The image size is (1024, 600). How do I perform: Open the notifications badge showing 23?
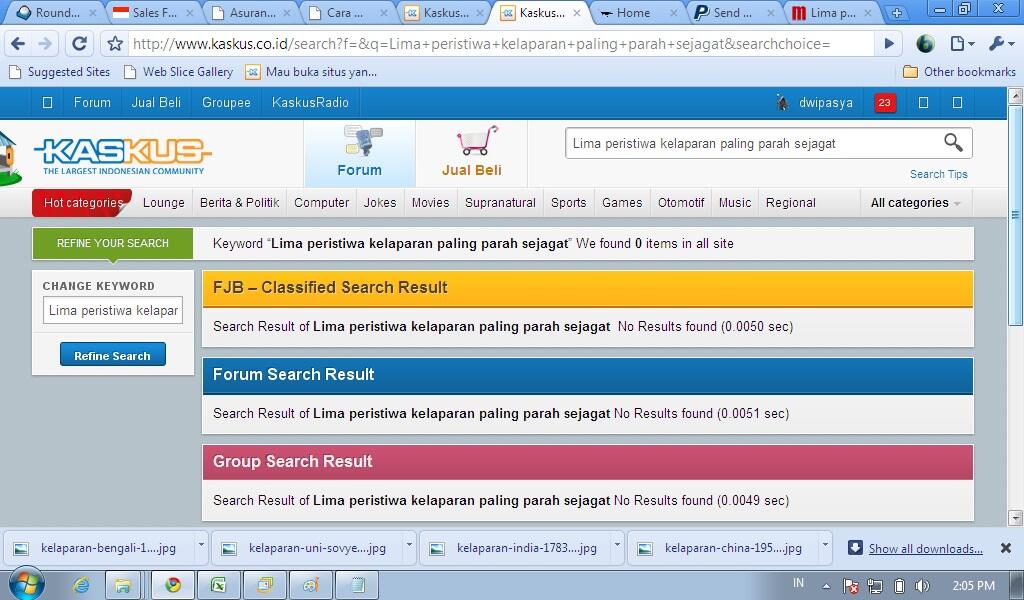pyautogui.click(x=884, y=103)
